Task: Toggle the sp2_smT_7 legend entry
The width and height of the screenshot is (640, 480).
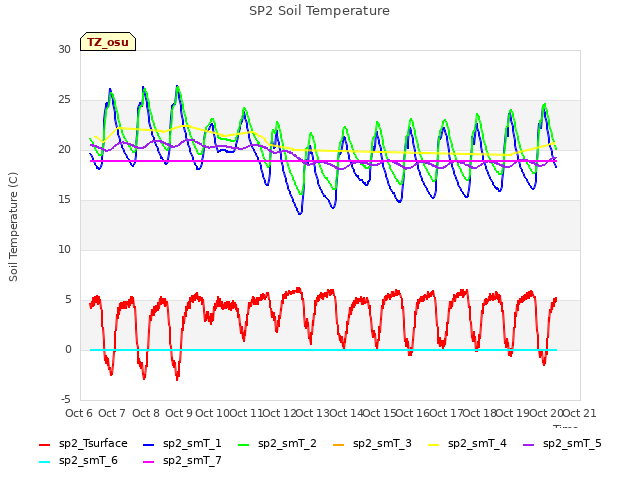Action: 182,460
